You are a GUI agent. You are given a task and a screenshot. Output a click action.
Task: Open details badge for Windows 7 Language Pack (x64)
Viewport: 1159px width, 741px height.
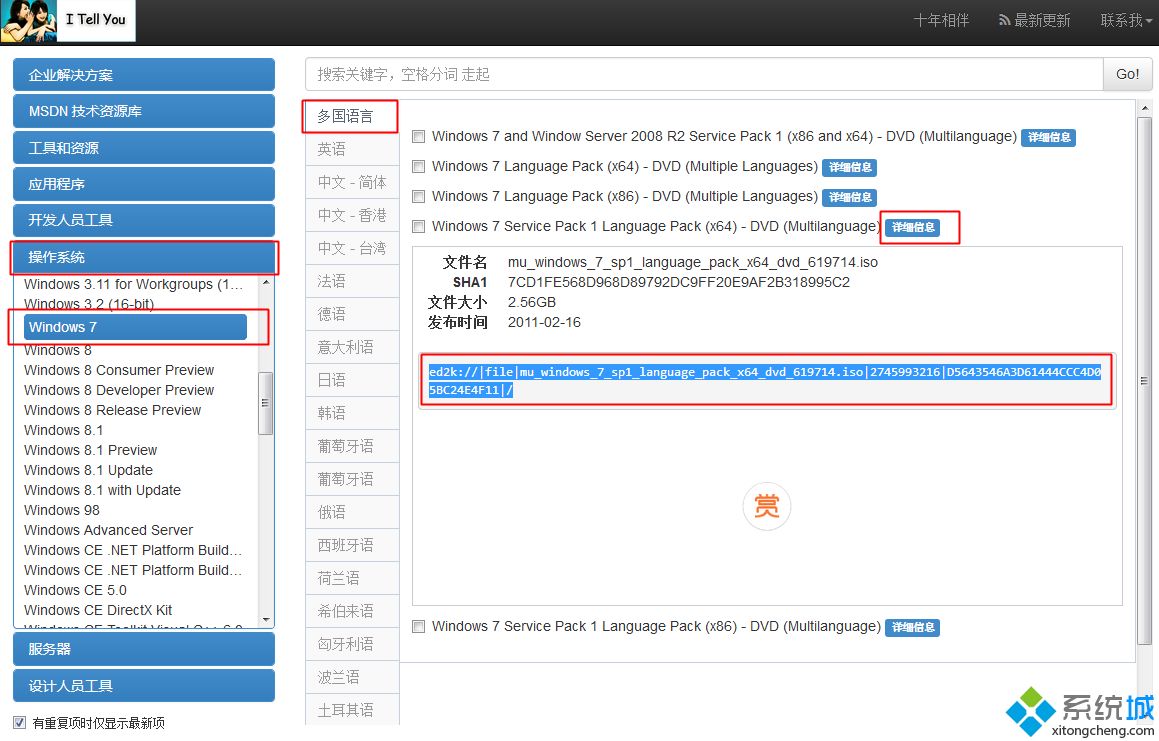(x=849, y=167)
